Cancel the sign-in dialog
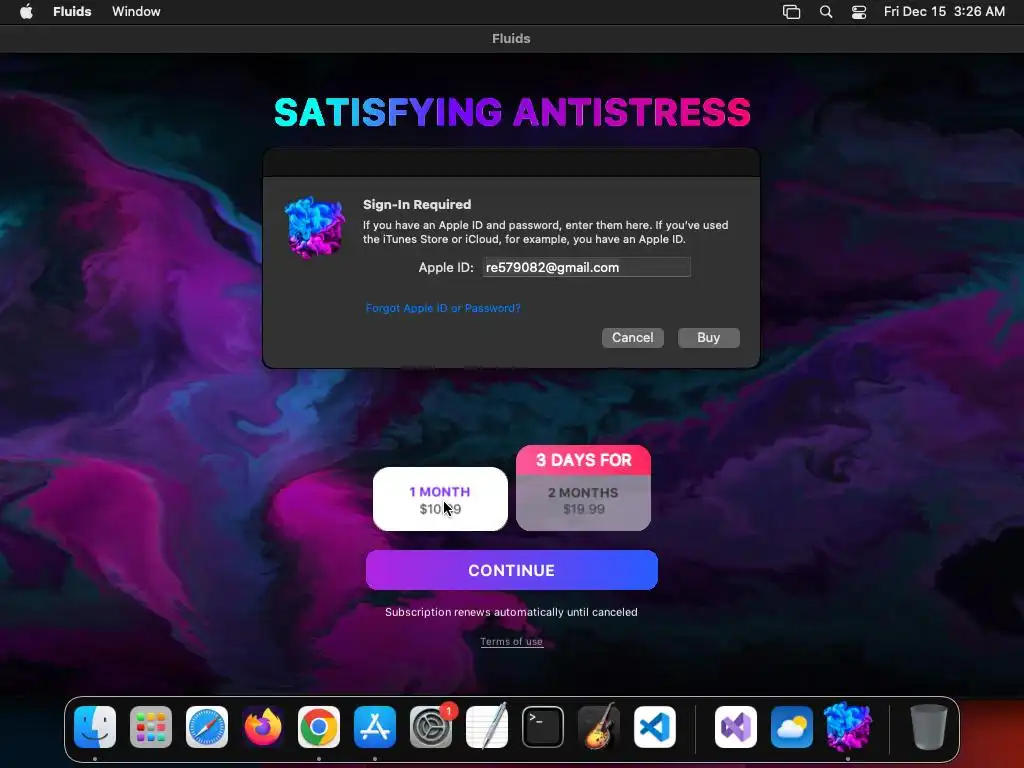This screenshot has height=768, width=1024. pyautogui.click(x=632, y=338)
